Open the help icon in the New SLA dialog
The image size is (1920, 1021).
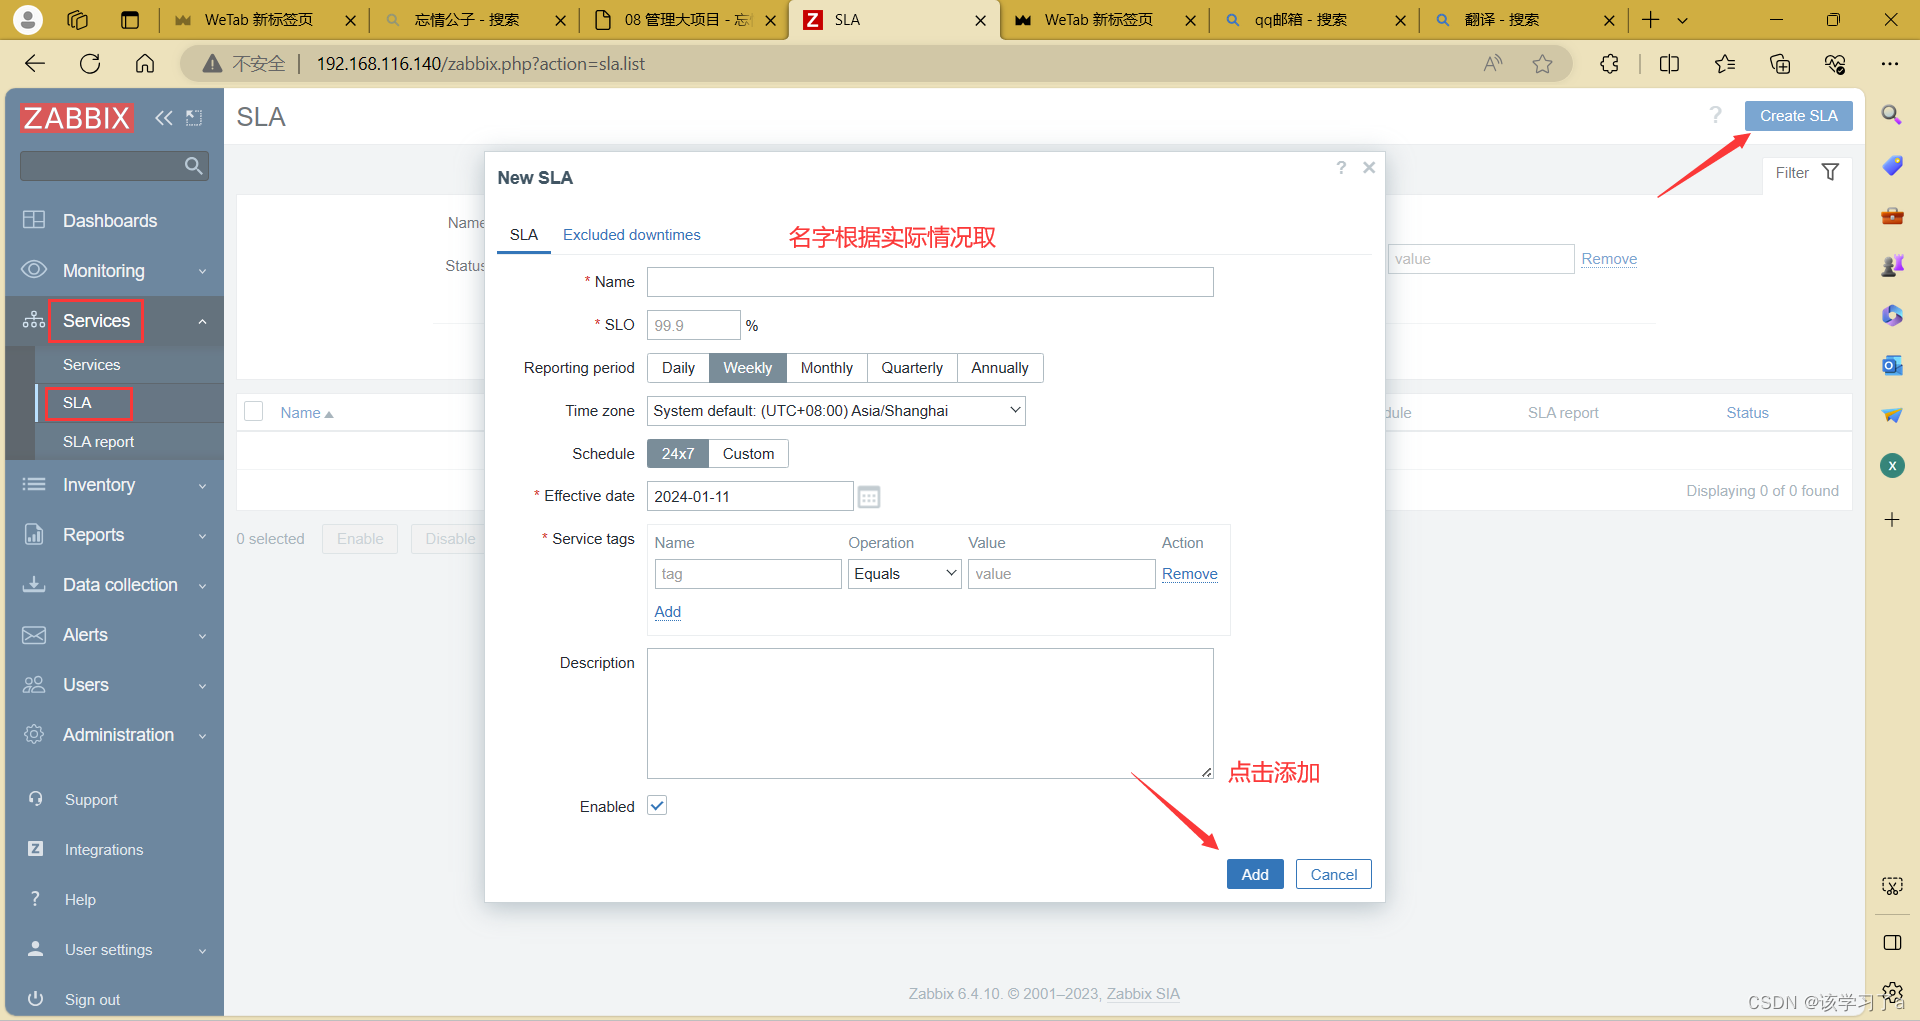(x=1341, y=168)
